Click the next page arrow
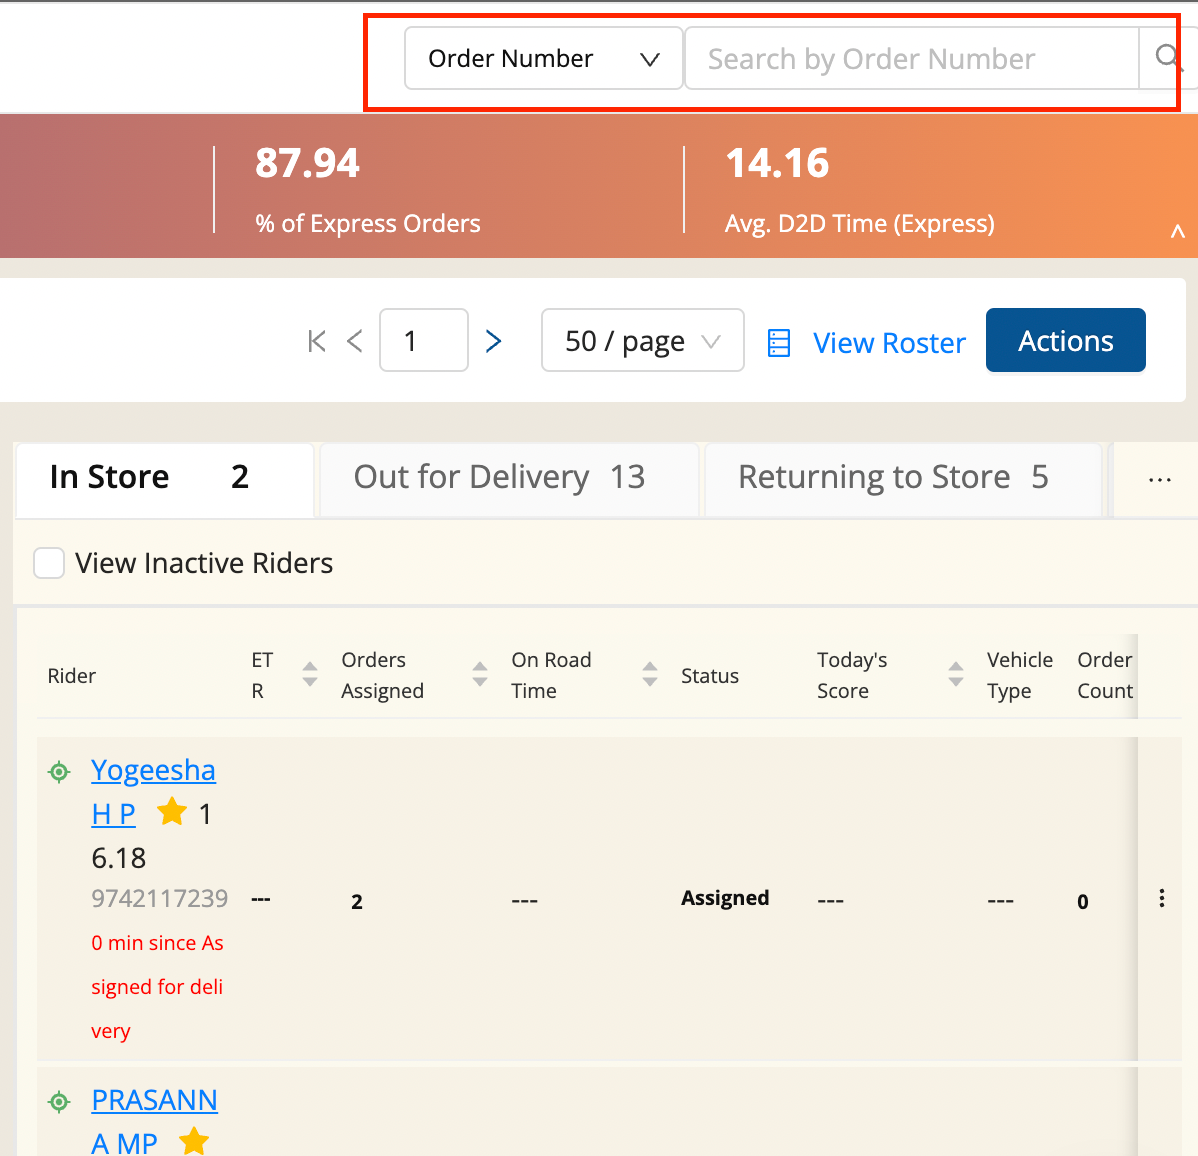 pos(493,341)
